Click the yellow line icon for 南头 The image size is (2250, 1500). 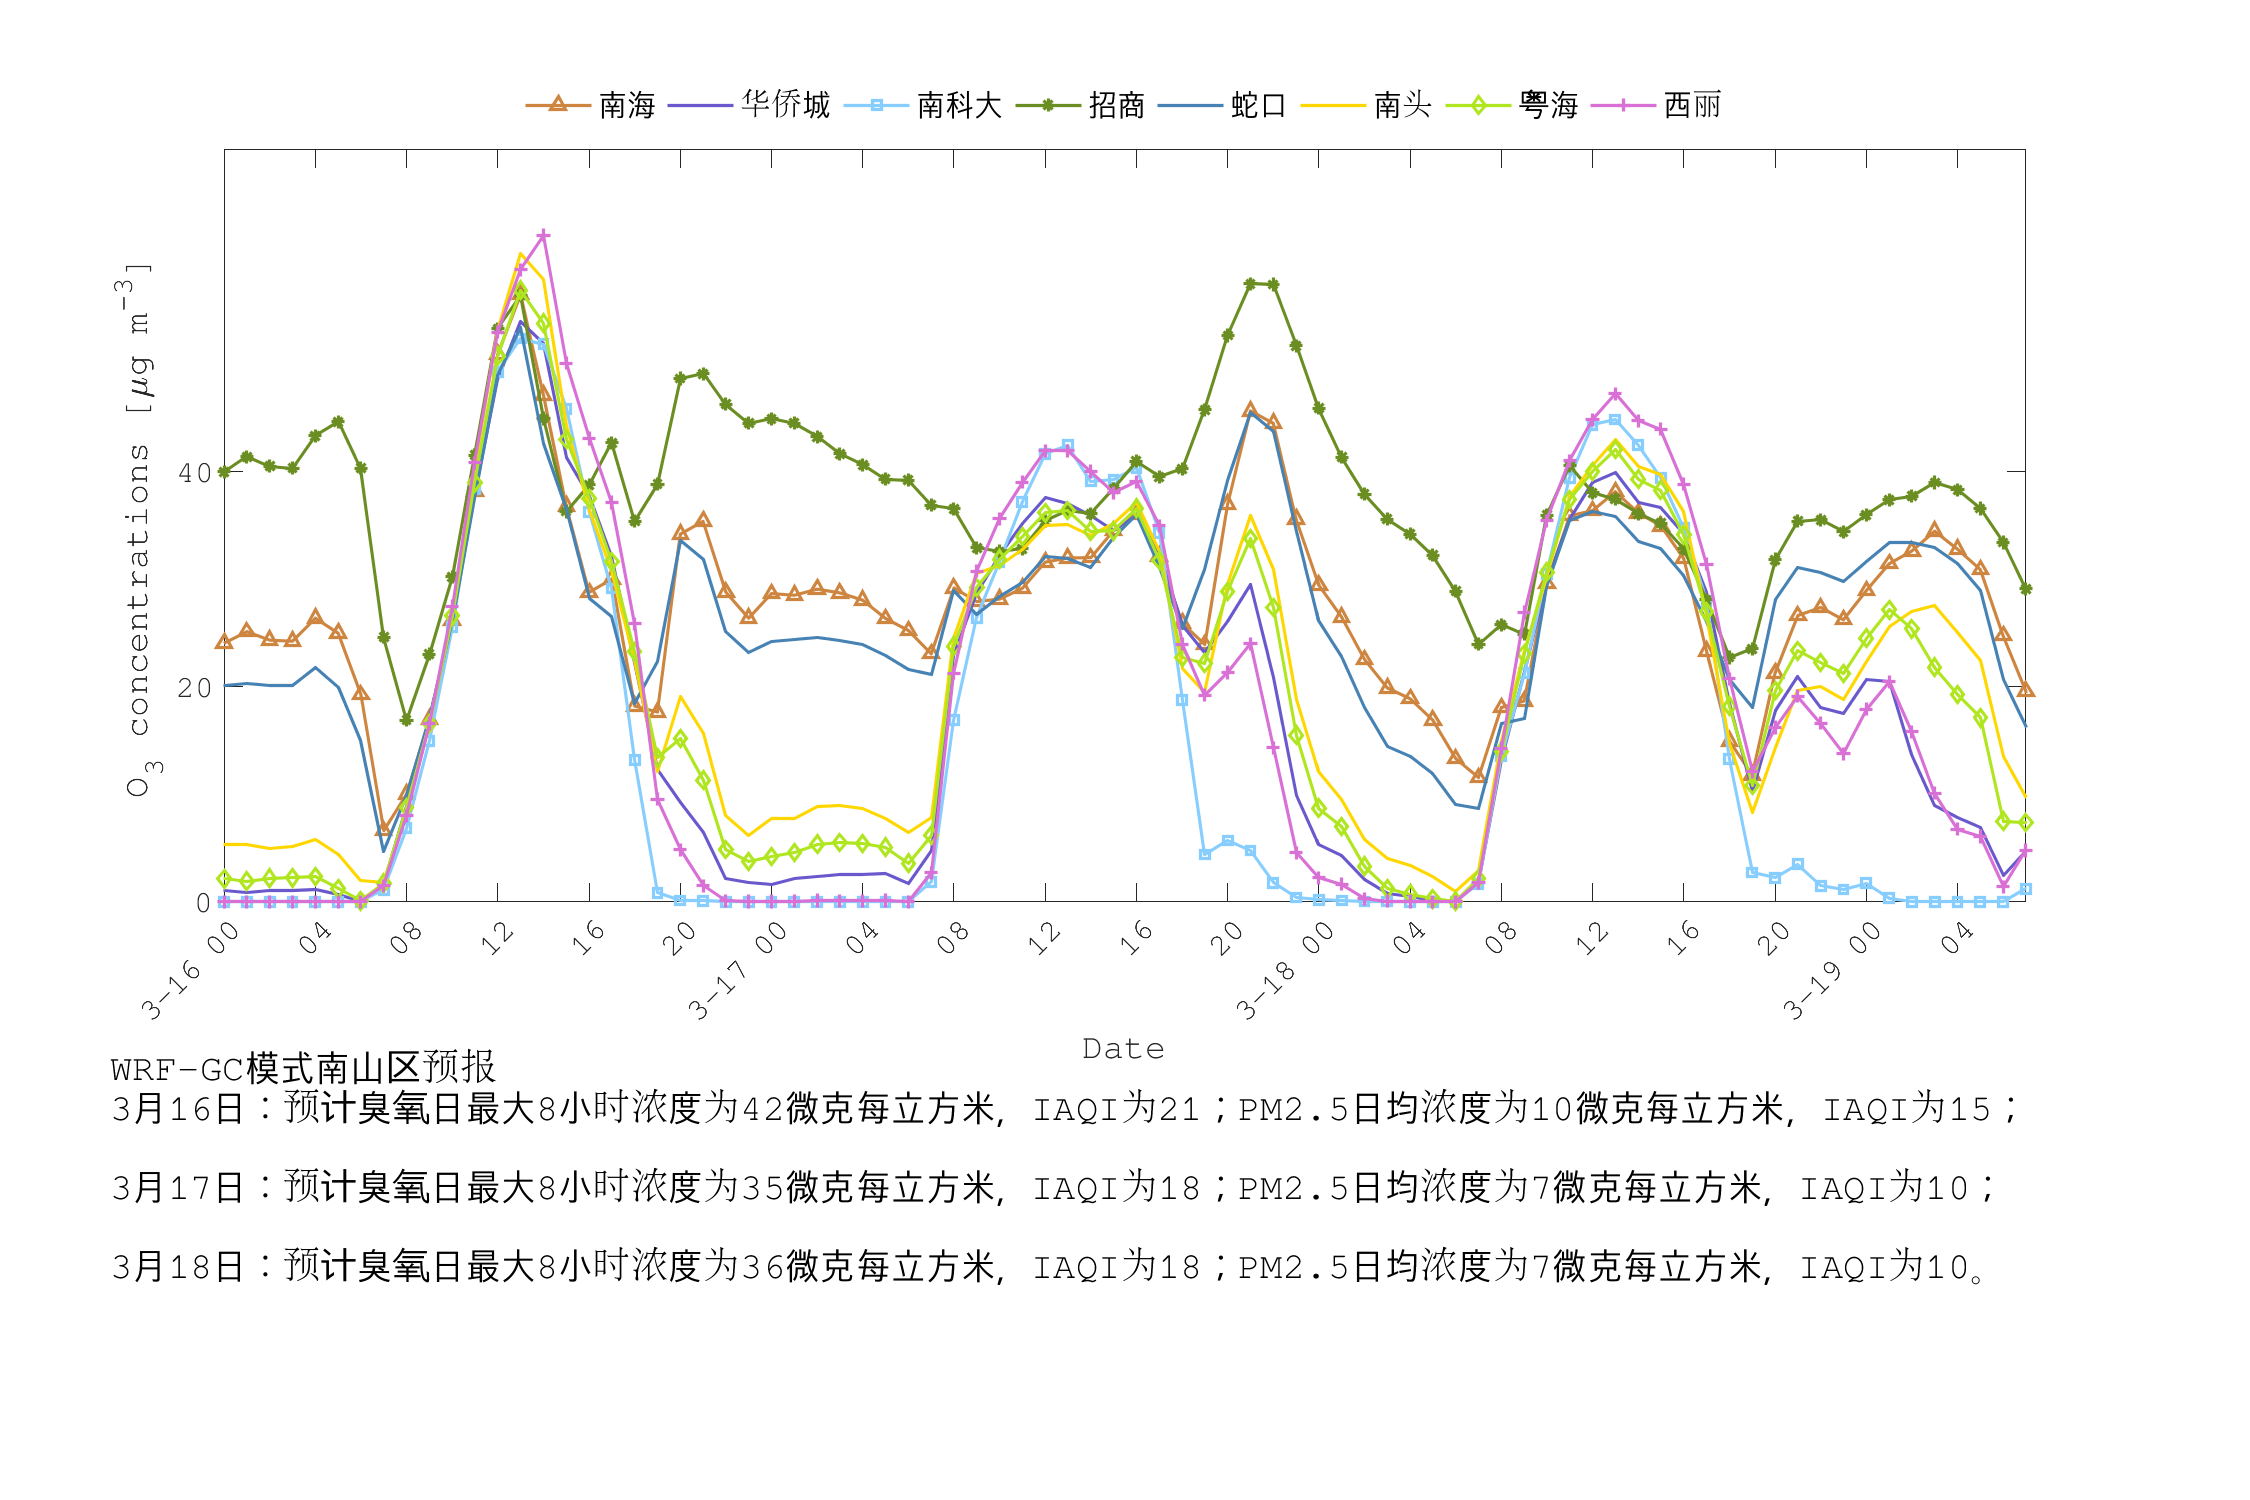pos(1334,103)
